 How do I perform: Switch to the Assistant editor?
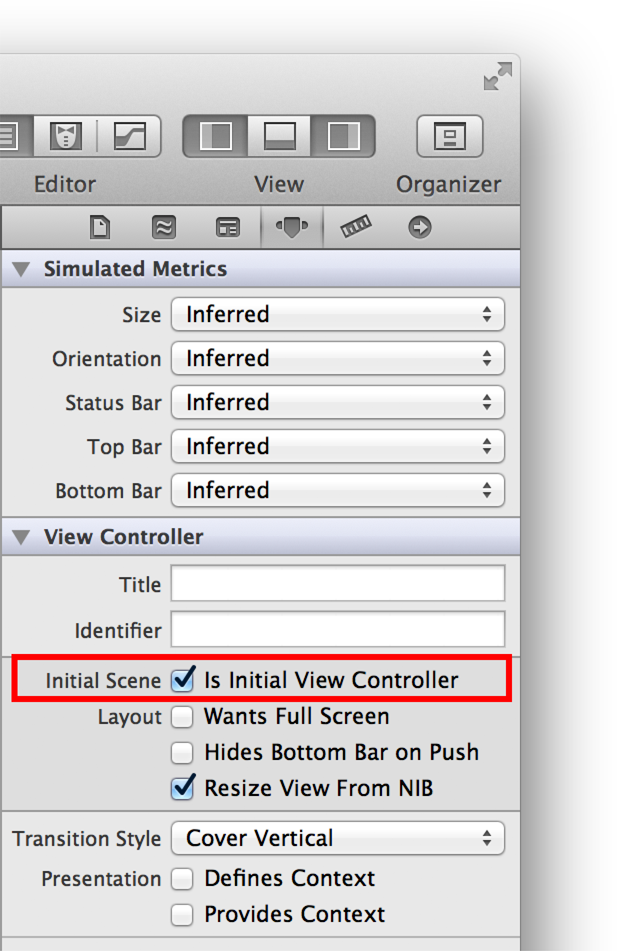[66, 136]
